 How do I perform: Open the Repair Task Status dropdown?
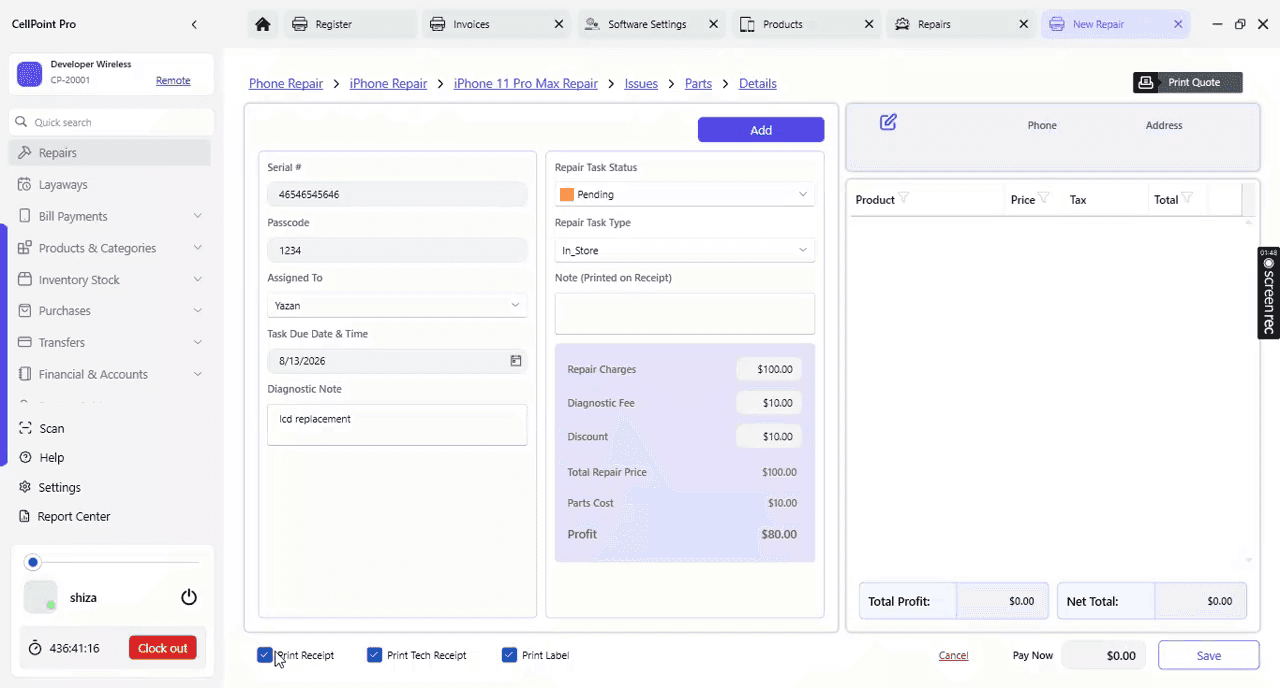[685, 194]
